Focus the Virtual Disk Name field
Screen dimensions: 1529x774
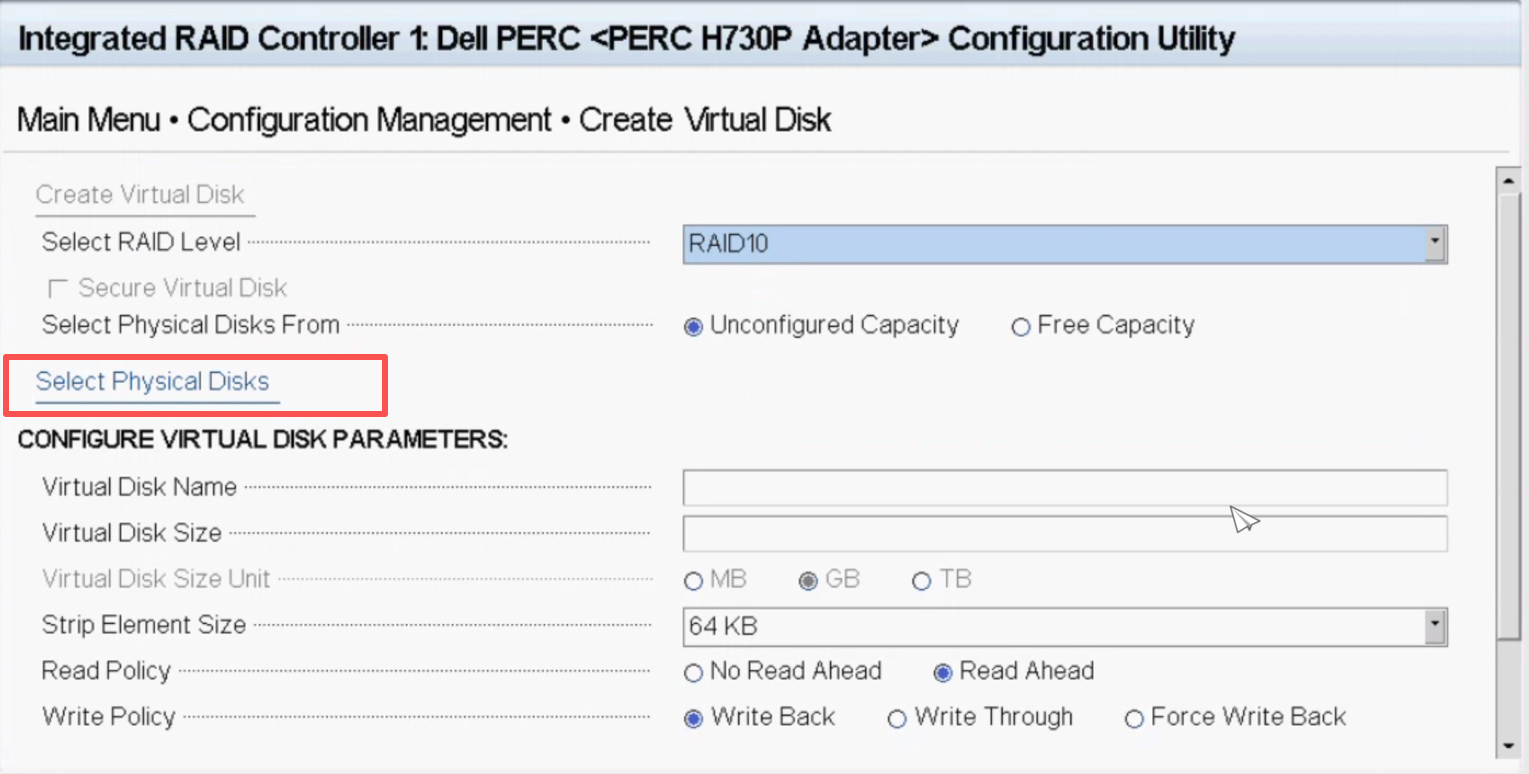[x=1064, y=488]
